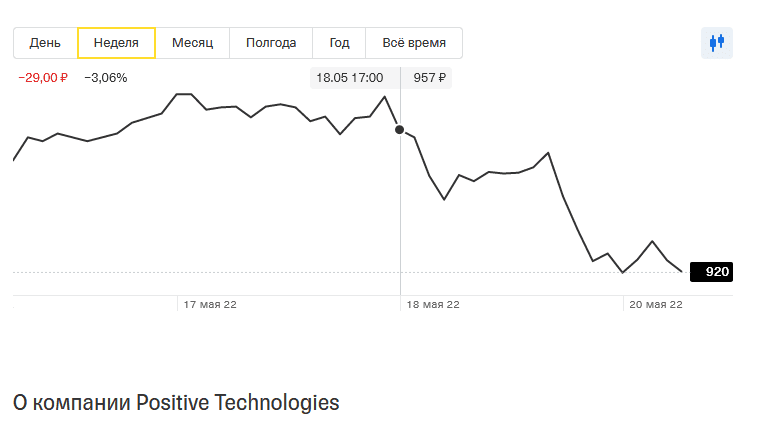Image resolution: width=767 pixels, height=425 pixels.
Task: Click the −3,06% percentage change
Action: [106, 78]
